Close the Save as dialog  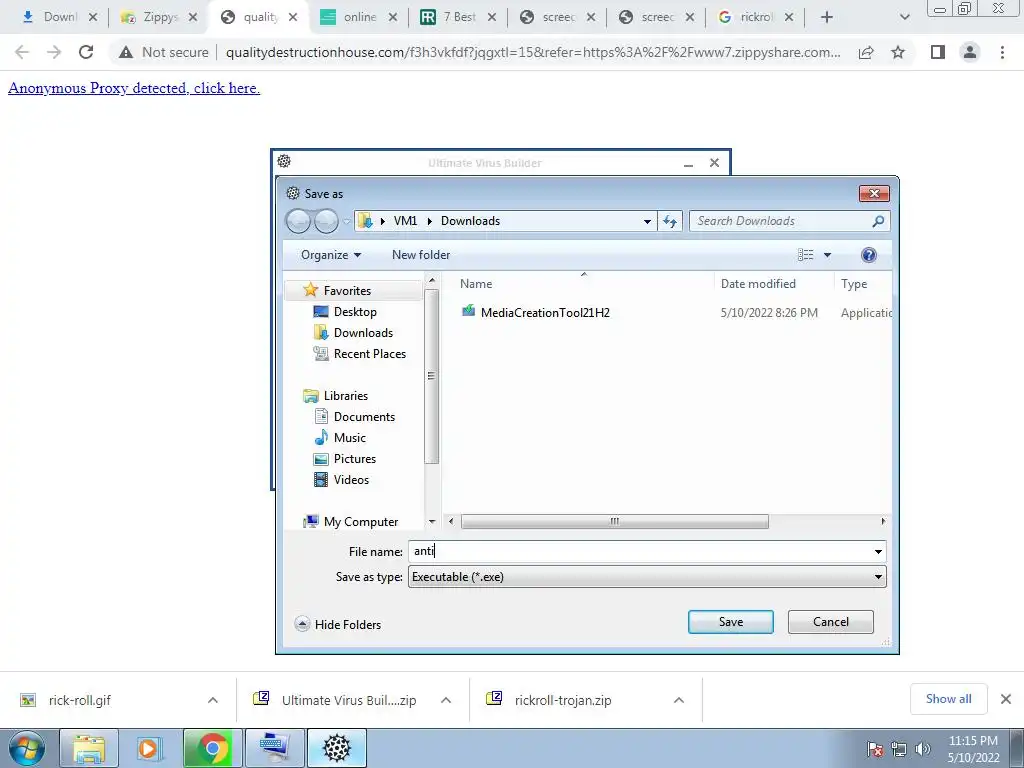[874, 193]
